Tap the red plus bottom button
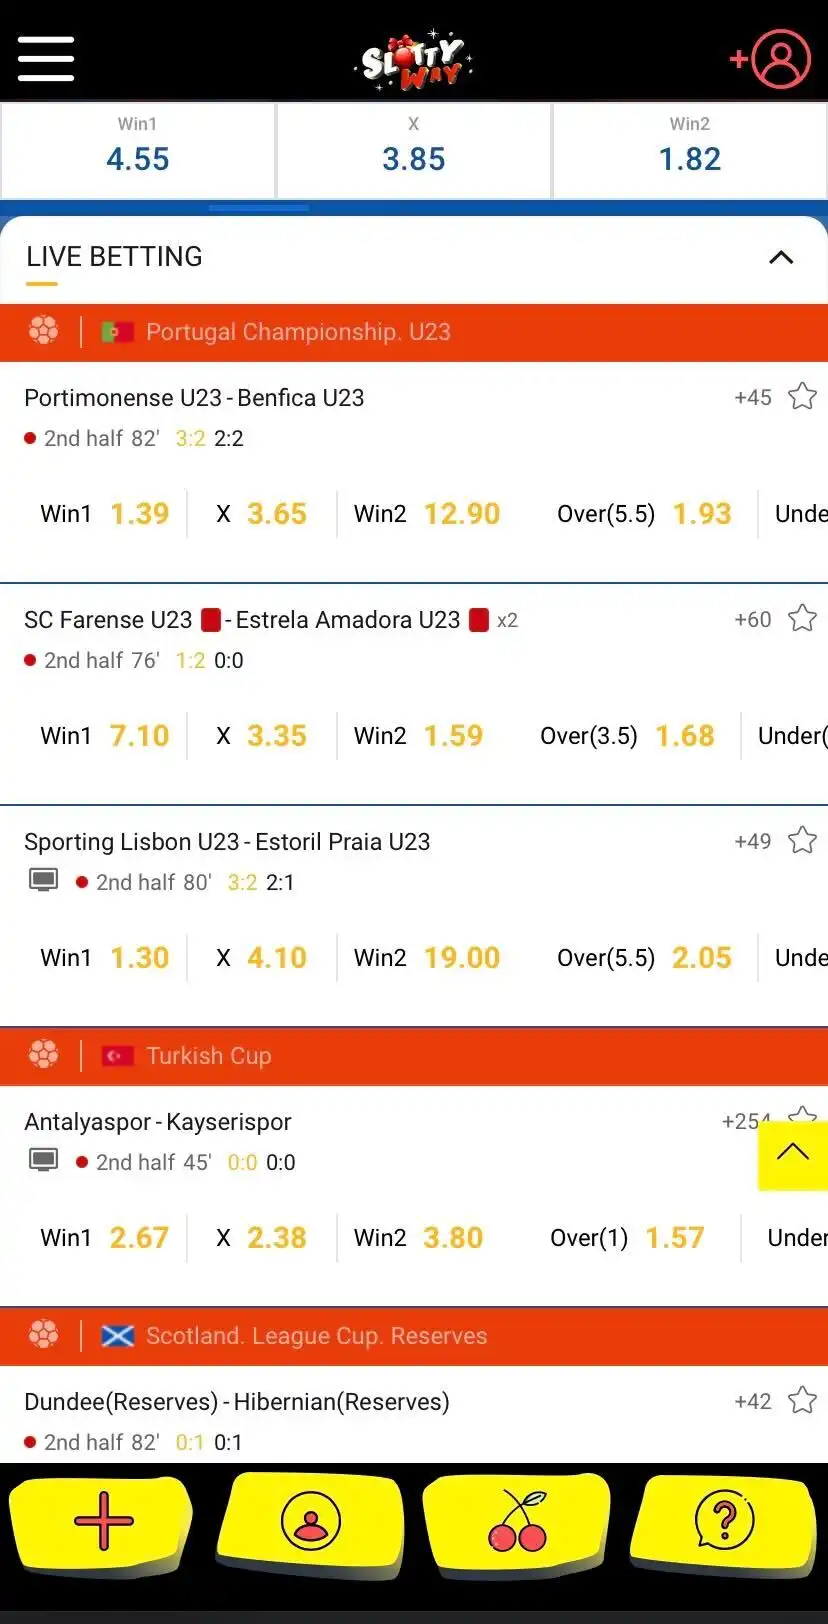Viewport: 828px width, 1624px height. click(x=103, y=1521)
